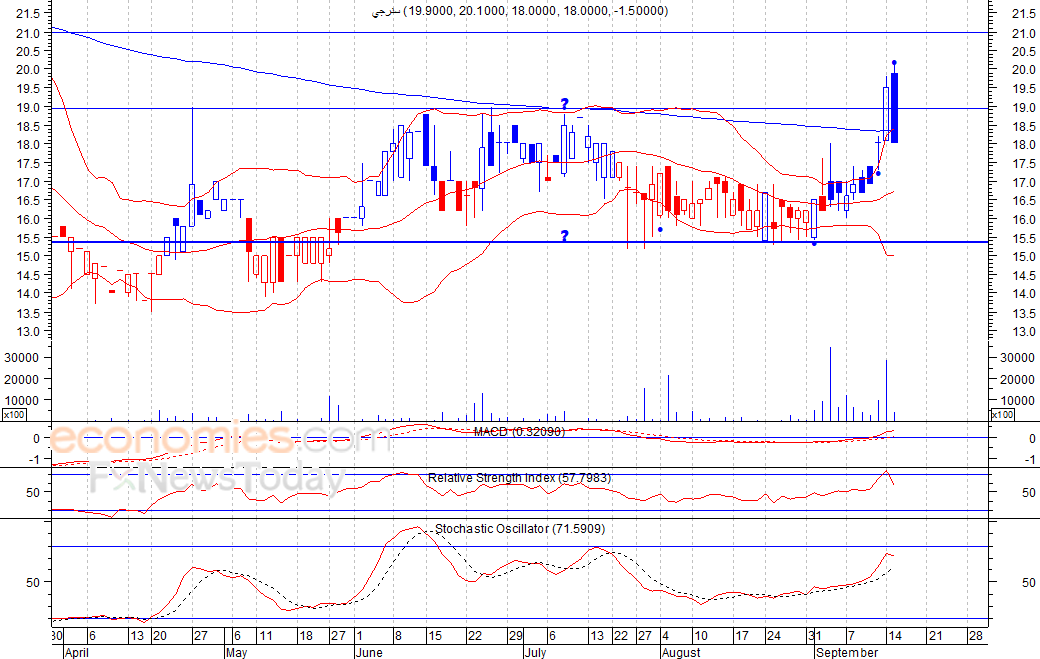This screenshot has height=659, width=1040.
Task: Click the blue dot above the latest candle
Action: pos(894,63)
